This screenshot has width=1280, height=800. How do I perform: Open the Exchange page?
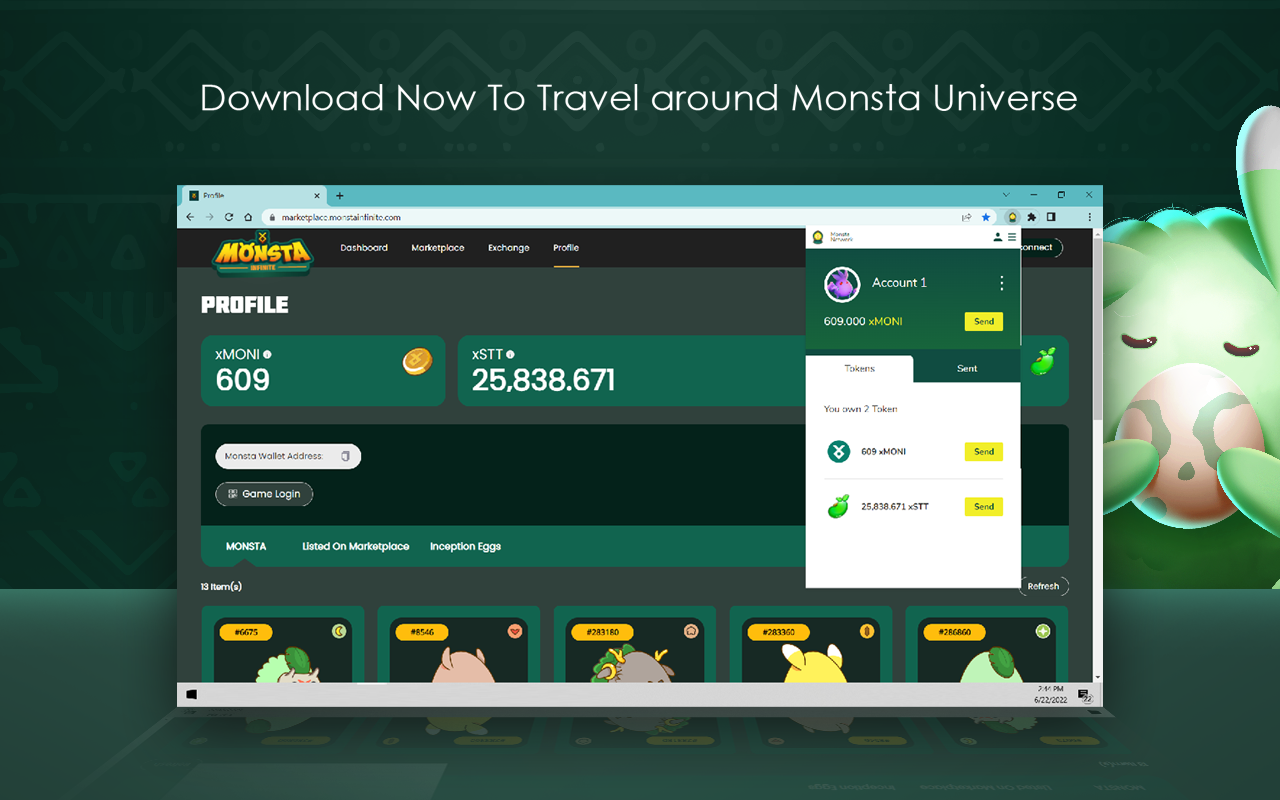click(509, 248)
